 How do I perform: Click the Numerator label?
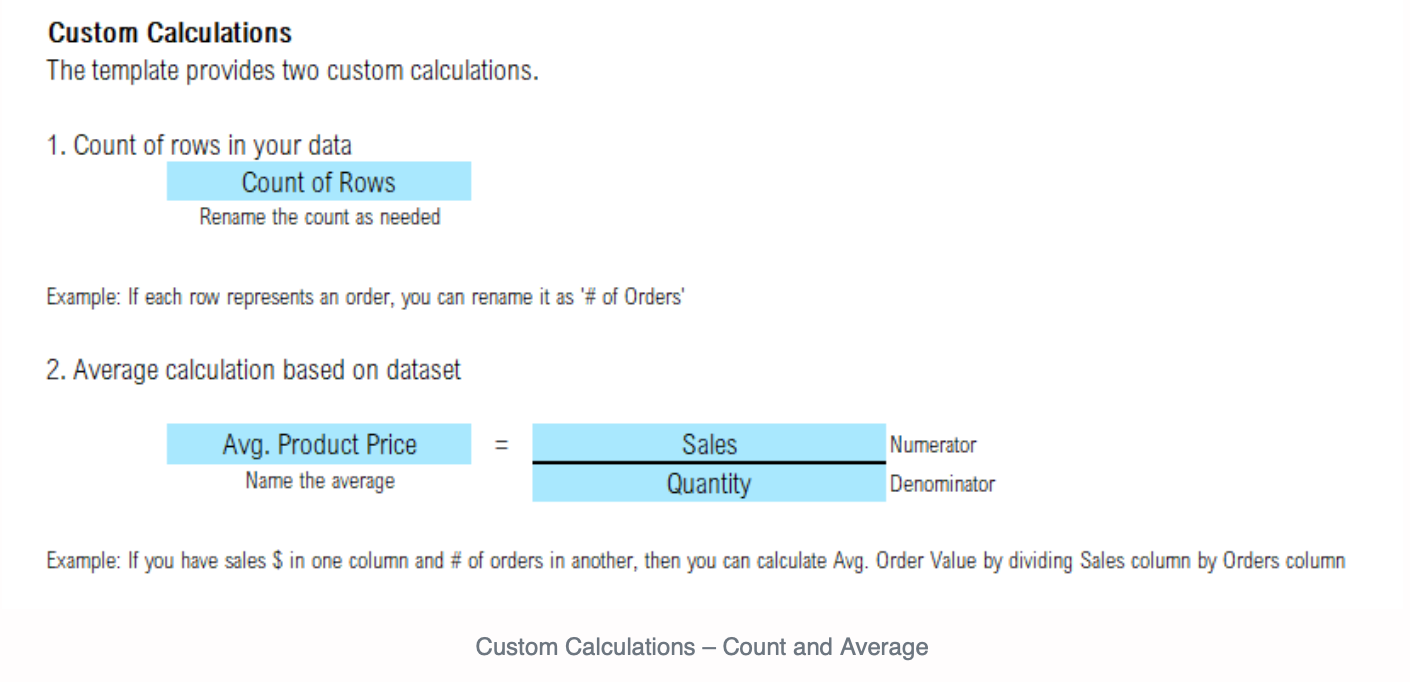click(x=933, y=445)
